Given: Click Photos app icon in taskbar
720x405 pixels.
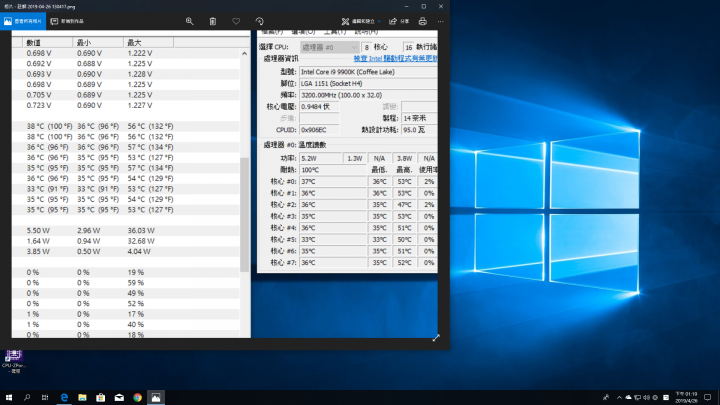Looking at the screenshot, I should tap(156, 398).
